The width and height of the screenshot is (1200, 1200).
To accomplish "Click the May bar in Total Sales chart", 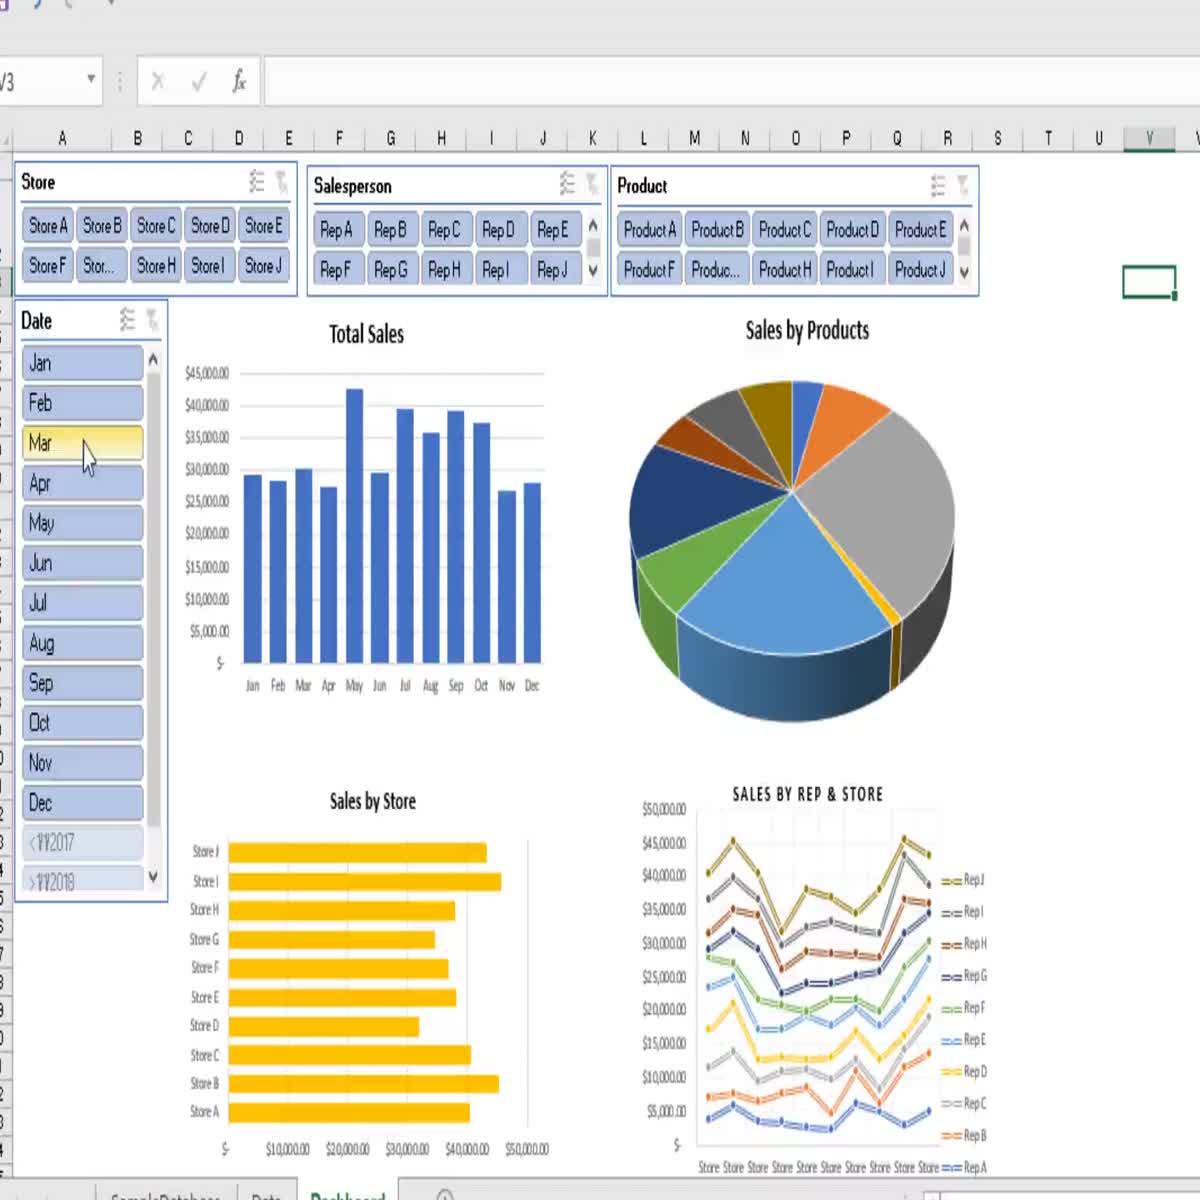I will point(354,525).
